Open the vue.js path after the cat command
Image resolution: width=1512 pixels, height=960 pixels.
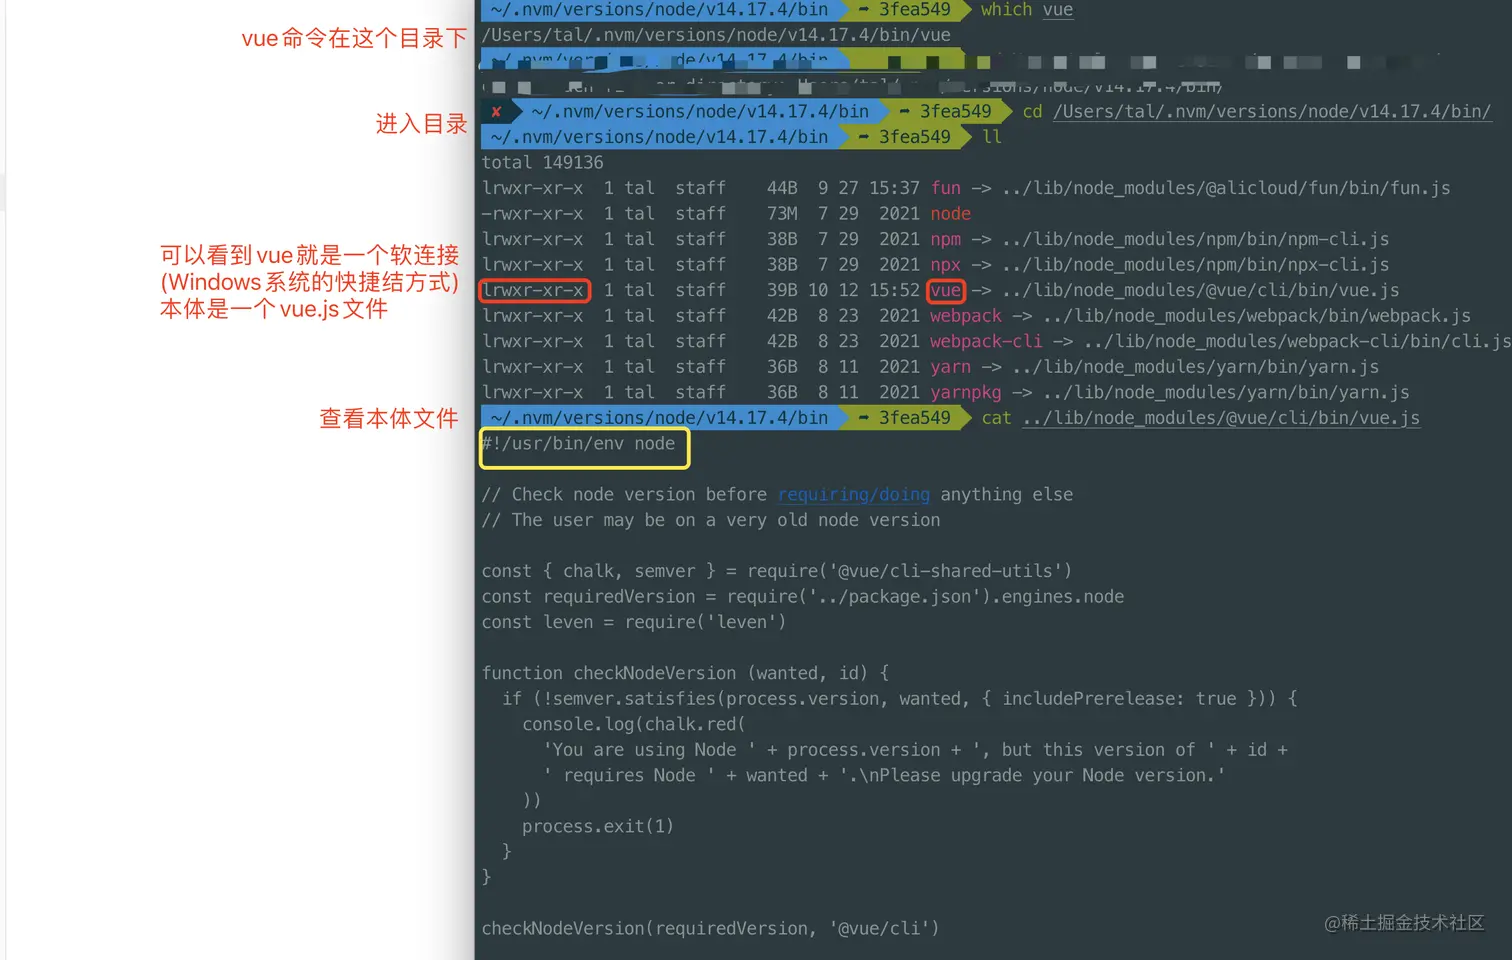point(1219,418)
